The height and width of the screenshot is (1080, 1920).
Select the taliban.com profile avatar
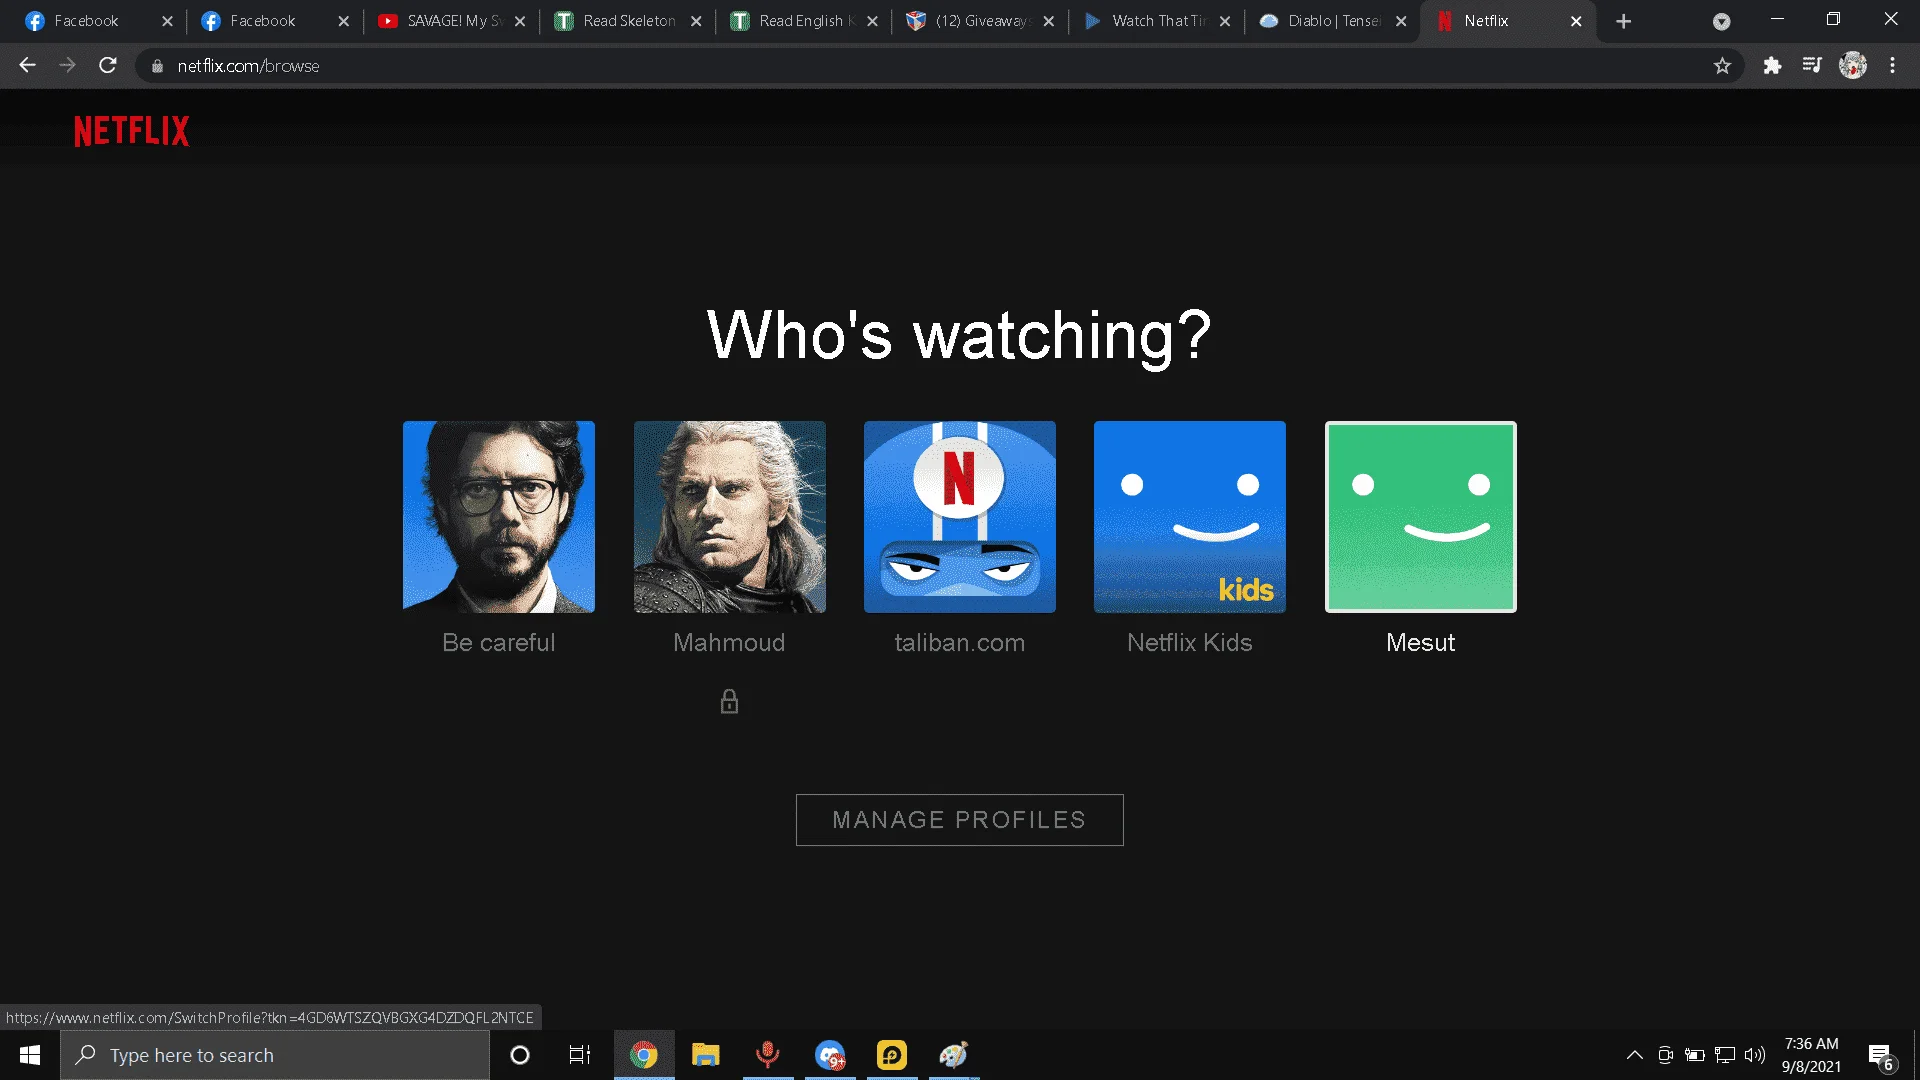pyautogui.click(x=960, y=517)
